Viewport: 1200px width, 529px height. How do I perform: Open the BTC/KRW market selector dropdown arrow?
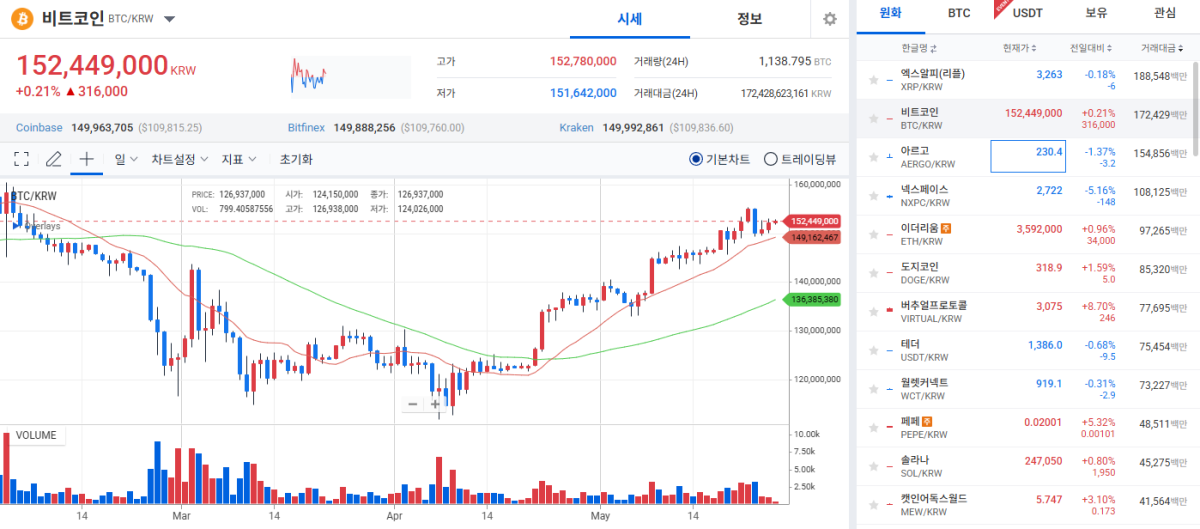[169, 19]
